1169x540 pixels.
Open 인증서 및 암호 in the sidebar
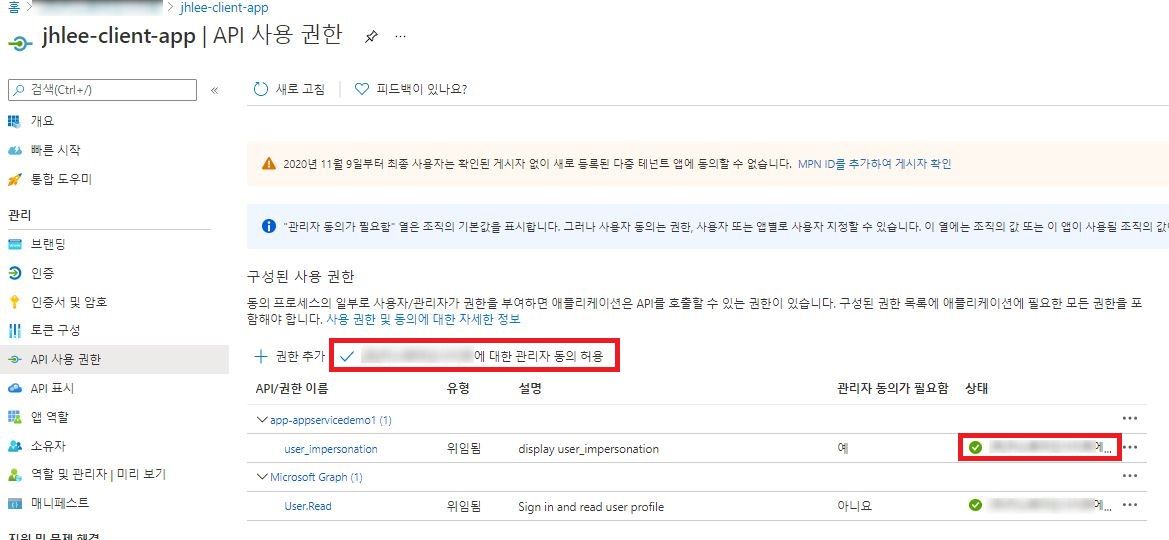(69, 302)
